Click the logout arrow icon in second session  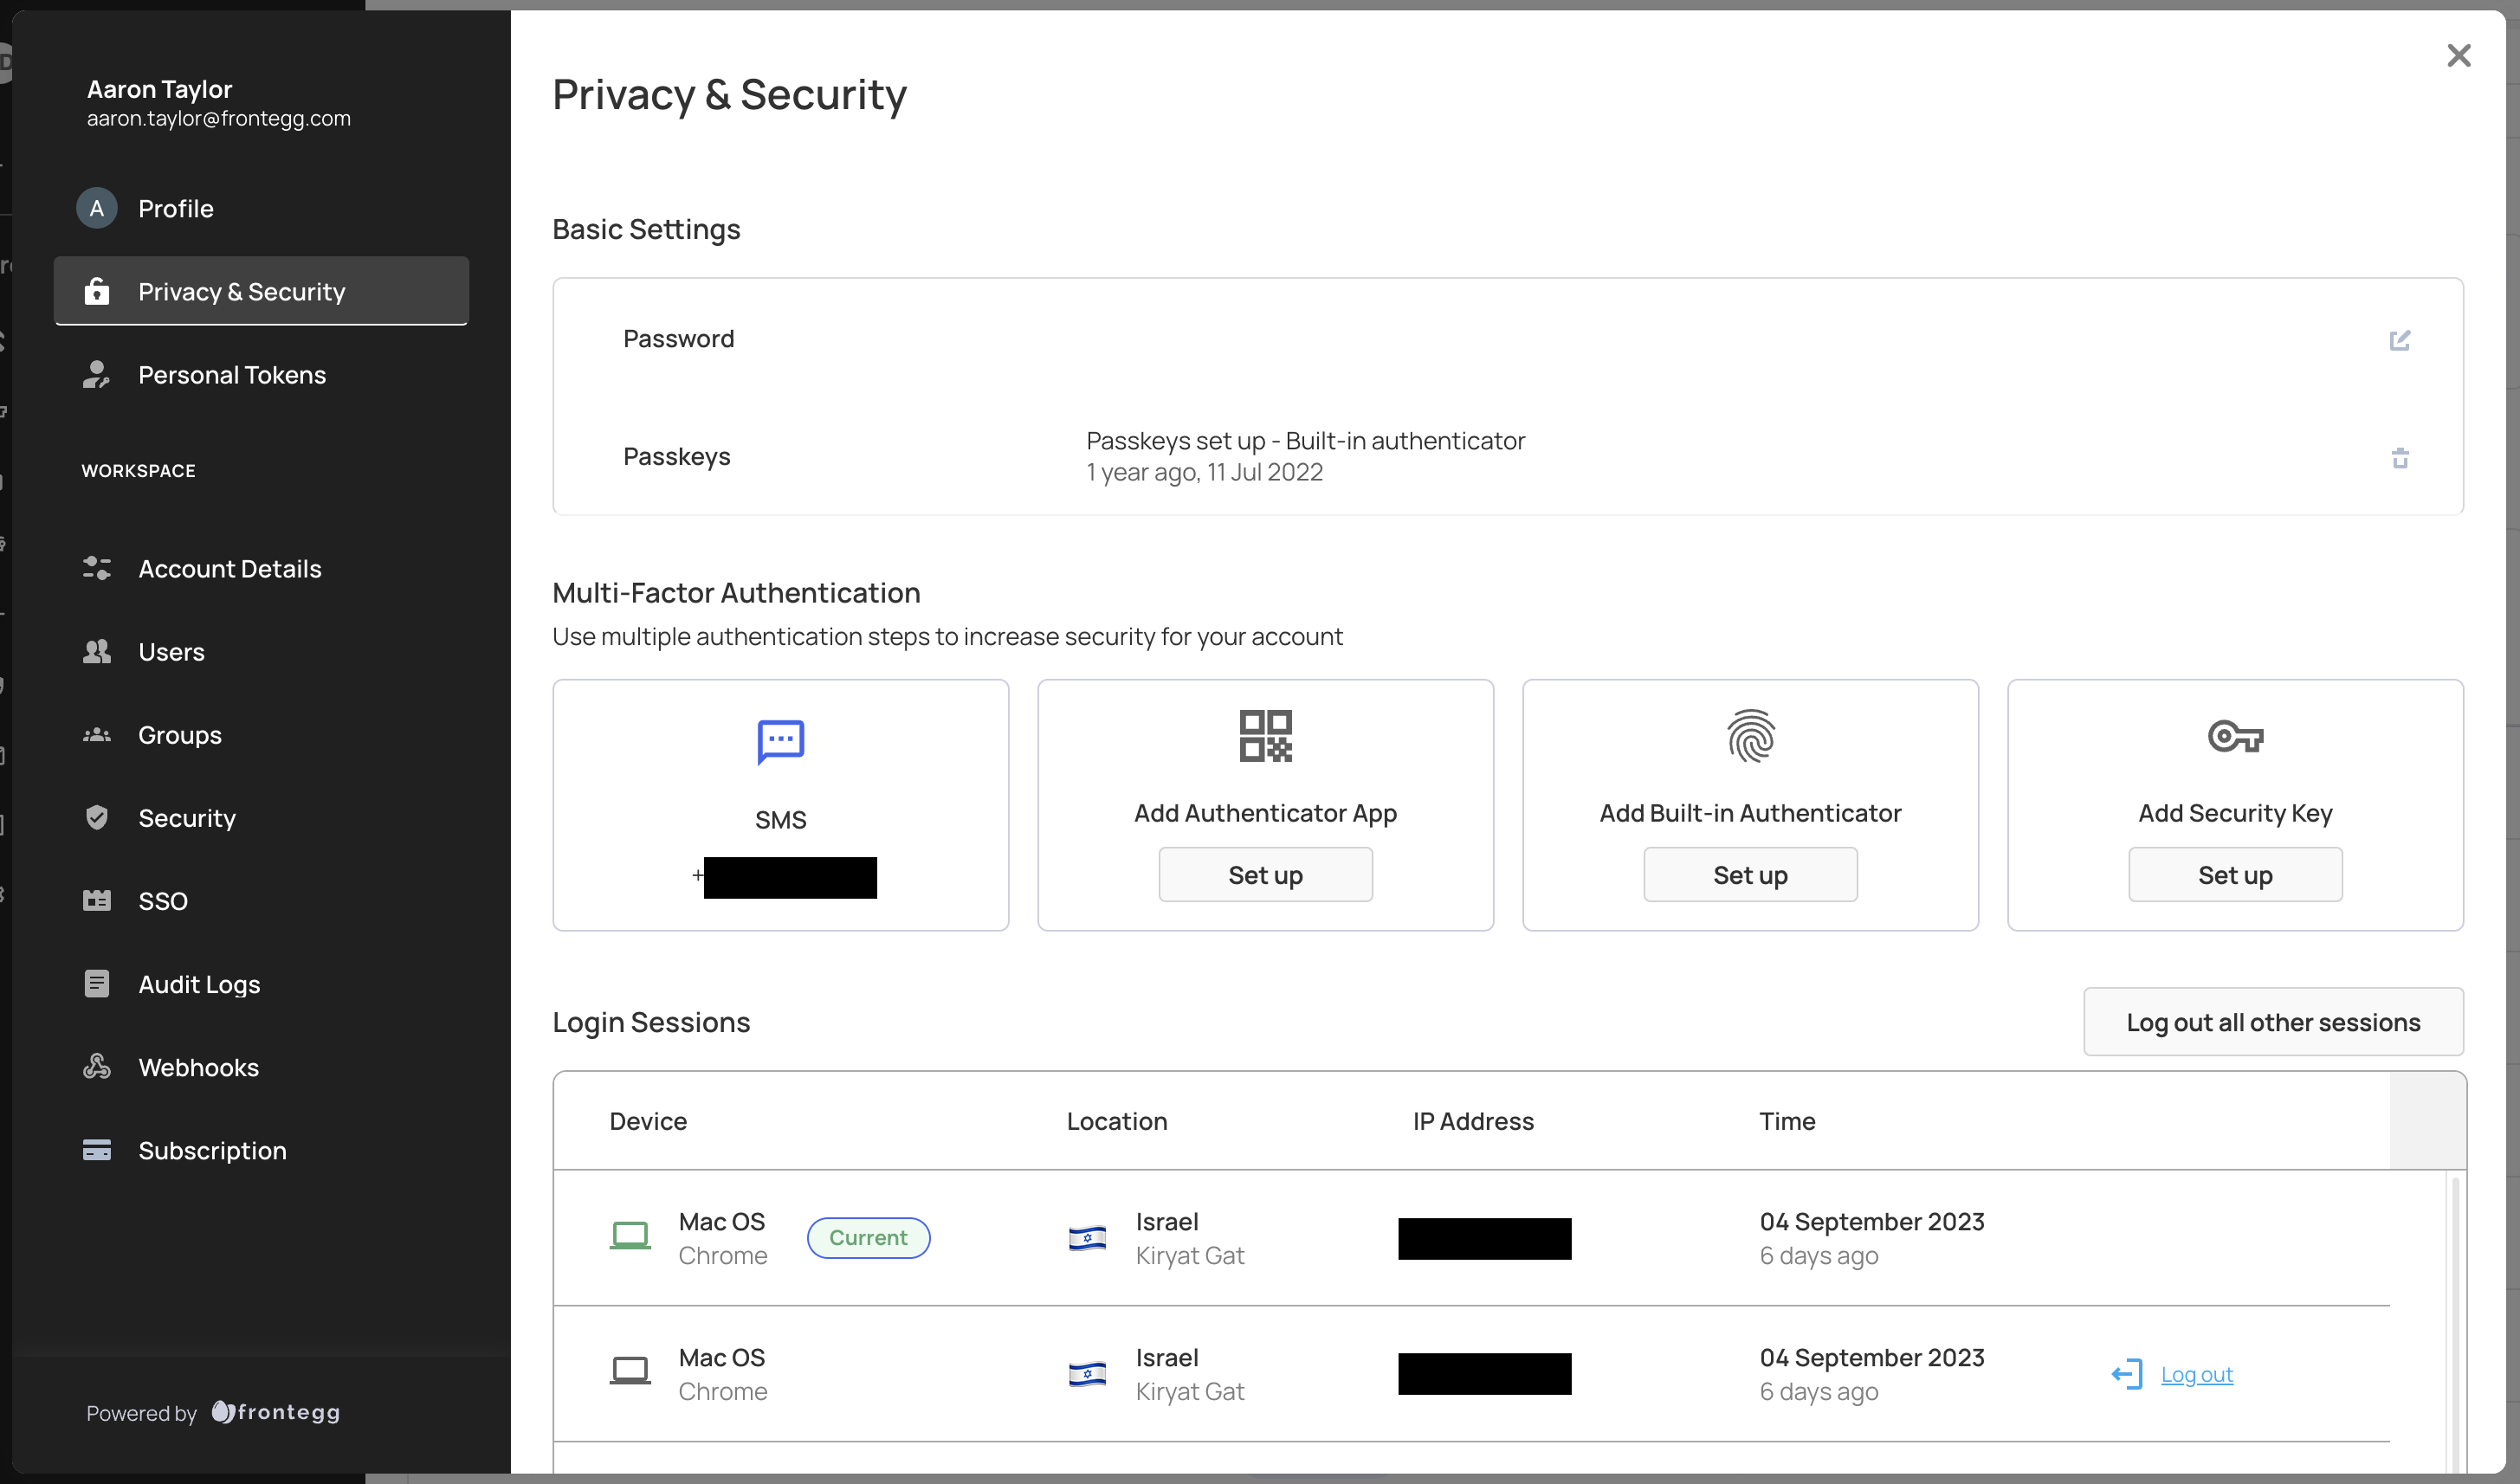(2127, 1374)
